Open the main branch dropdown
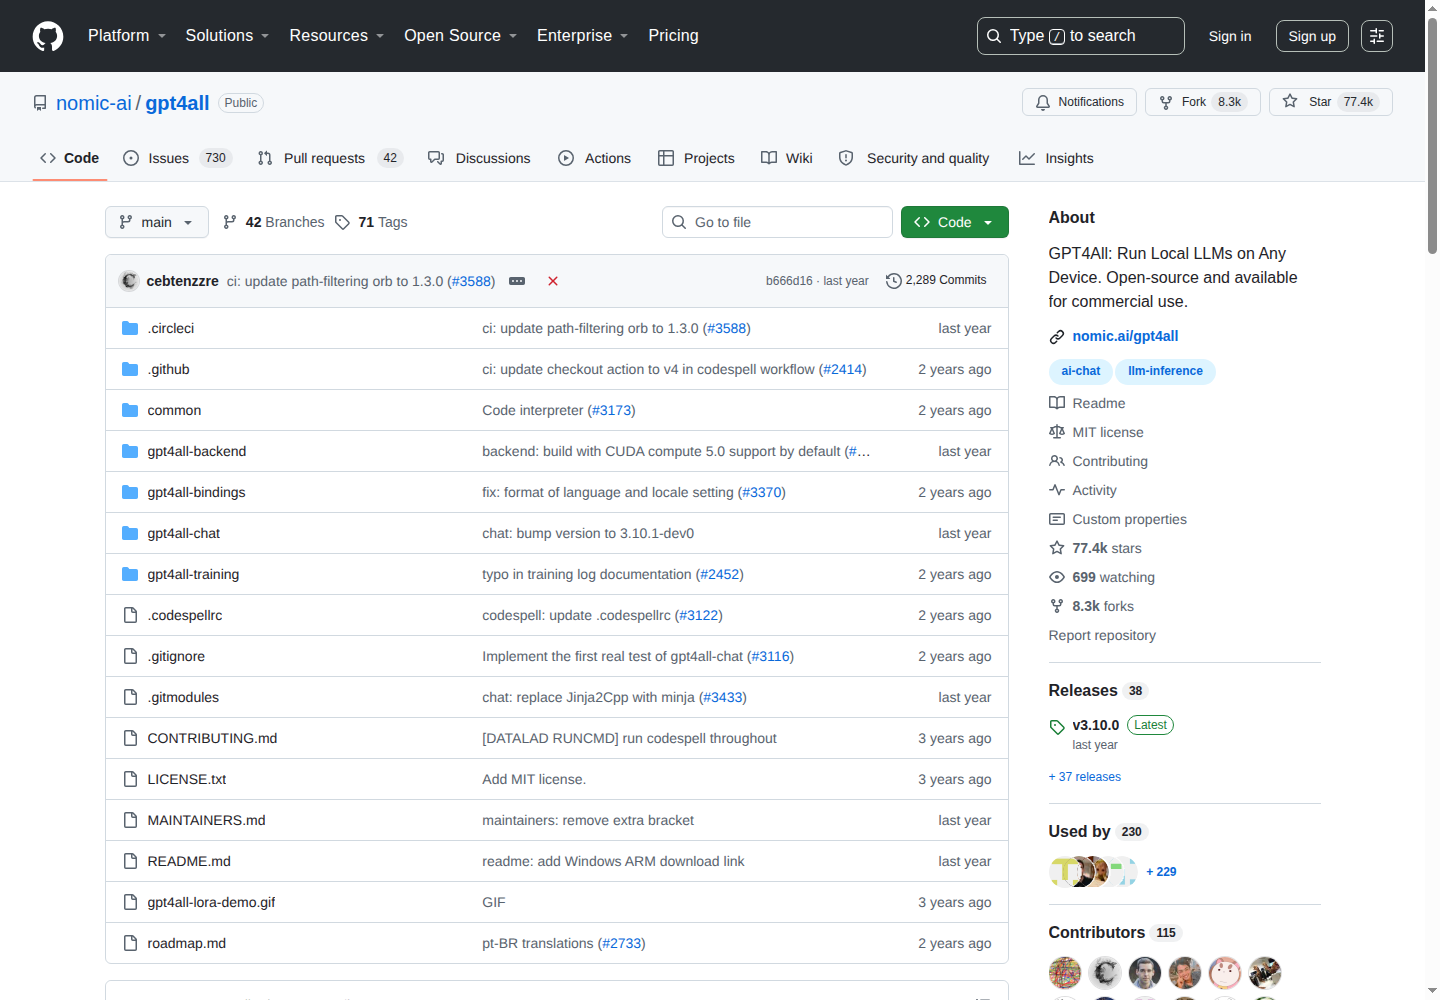Screen dimensions: 1440x1000 coord(157,222)
